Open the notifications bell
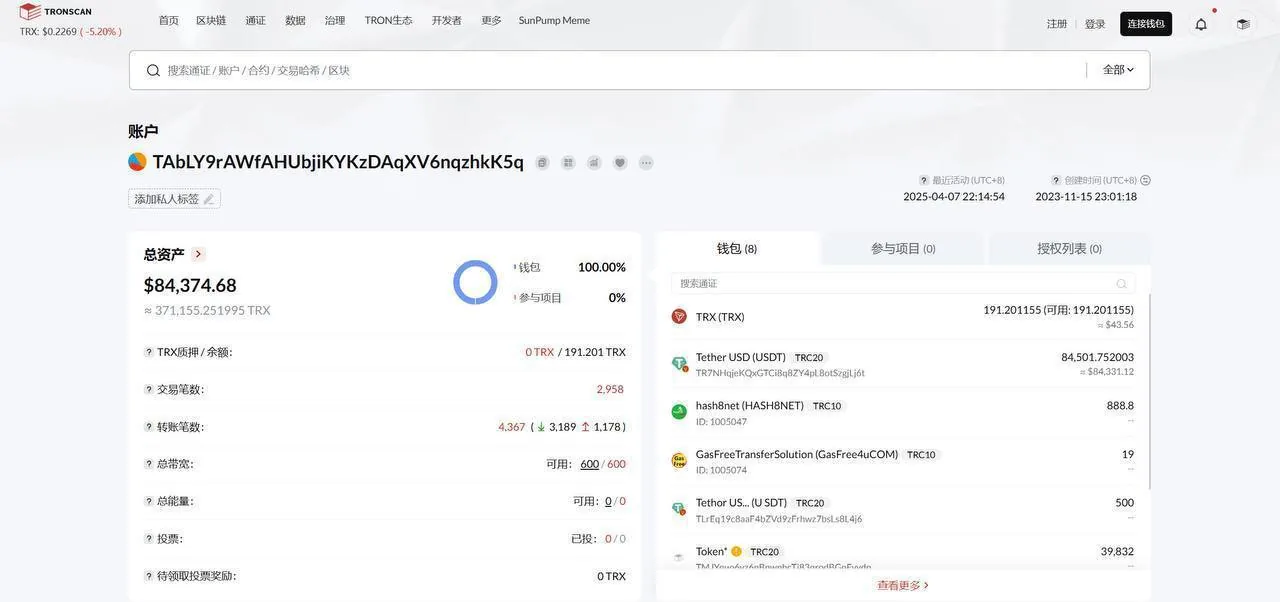 [x=1201, y=24]
